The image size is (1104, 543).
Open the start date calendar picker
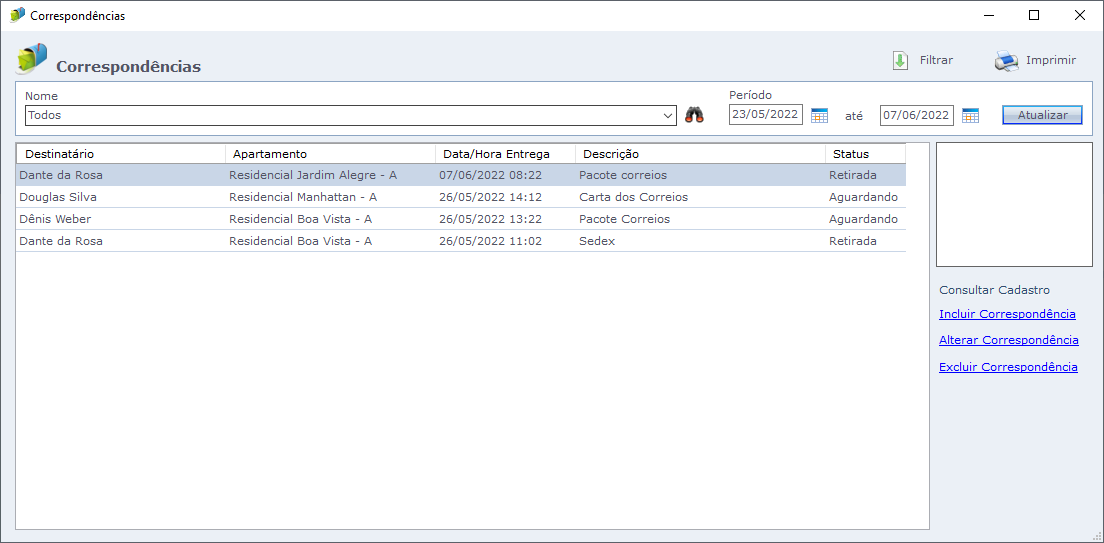click(819, 115)
